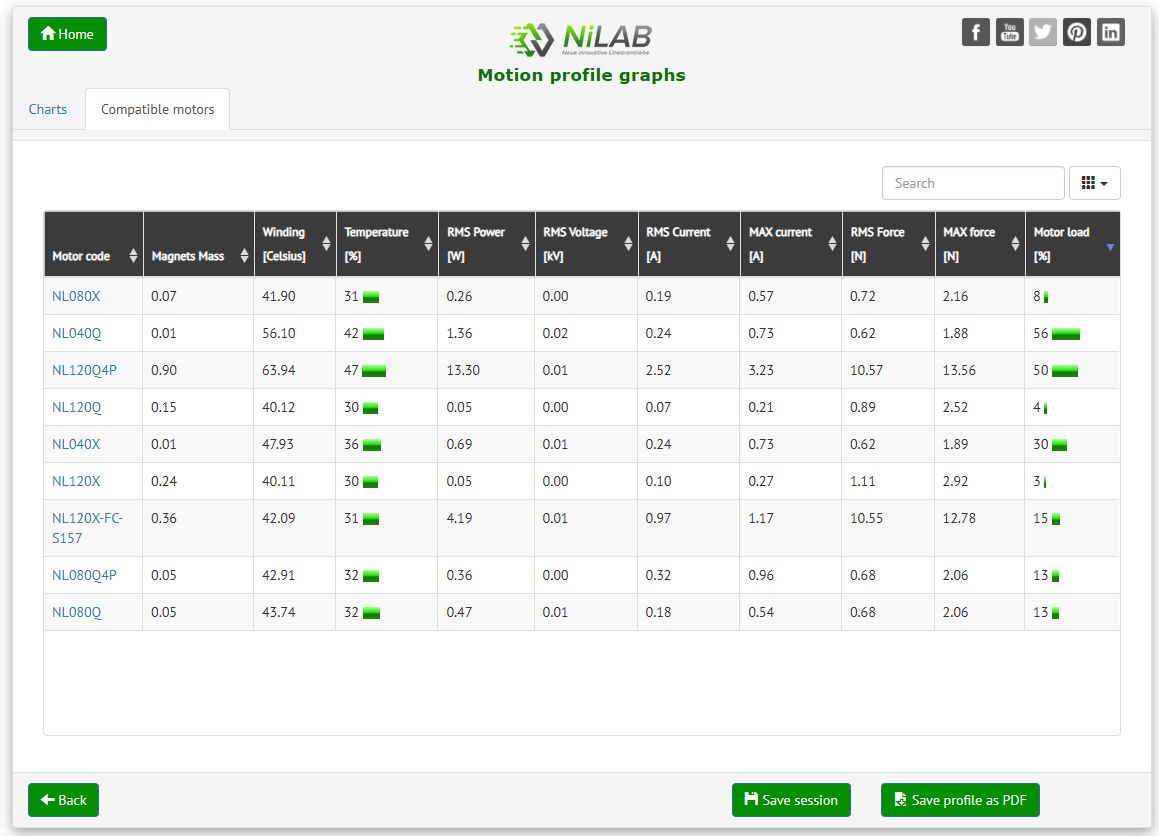This screenshot has height=836, width=1159.
Task: Open the YouTube social icon
Action: (x=1009, y=32)
